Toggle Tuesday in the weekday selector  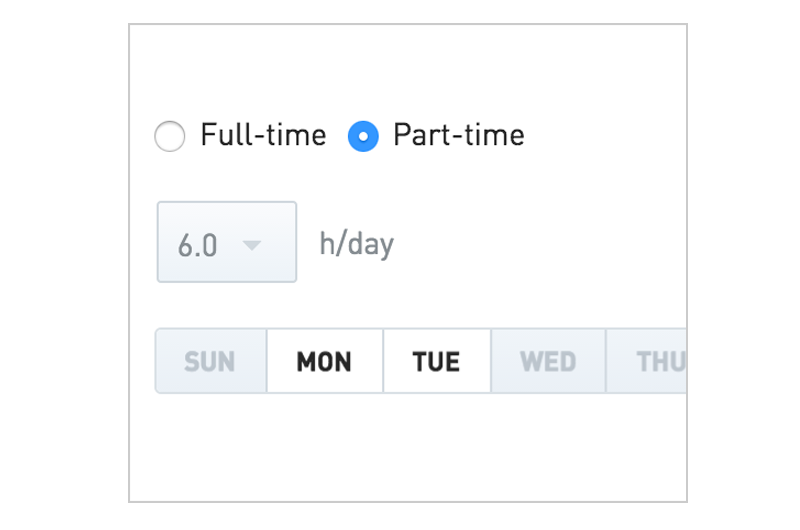[436, 361]
